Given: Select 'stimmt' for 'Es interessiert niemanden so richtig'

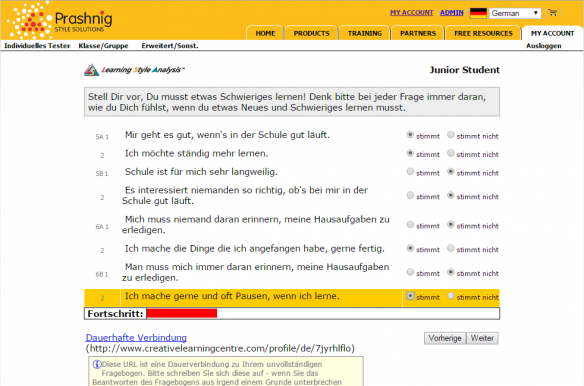Looking at the screenshot, I should pos(410,196).
